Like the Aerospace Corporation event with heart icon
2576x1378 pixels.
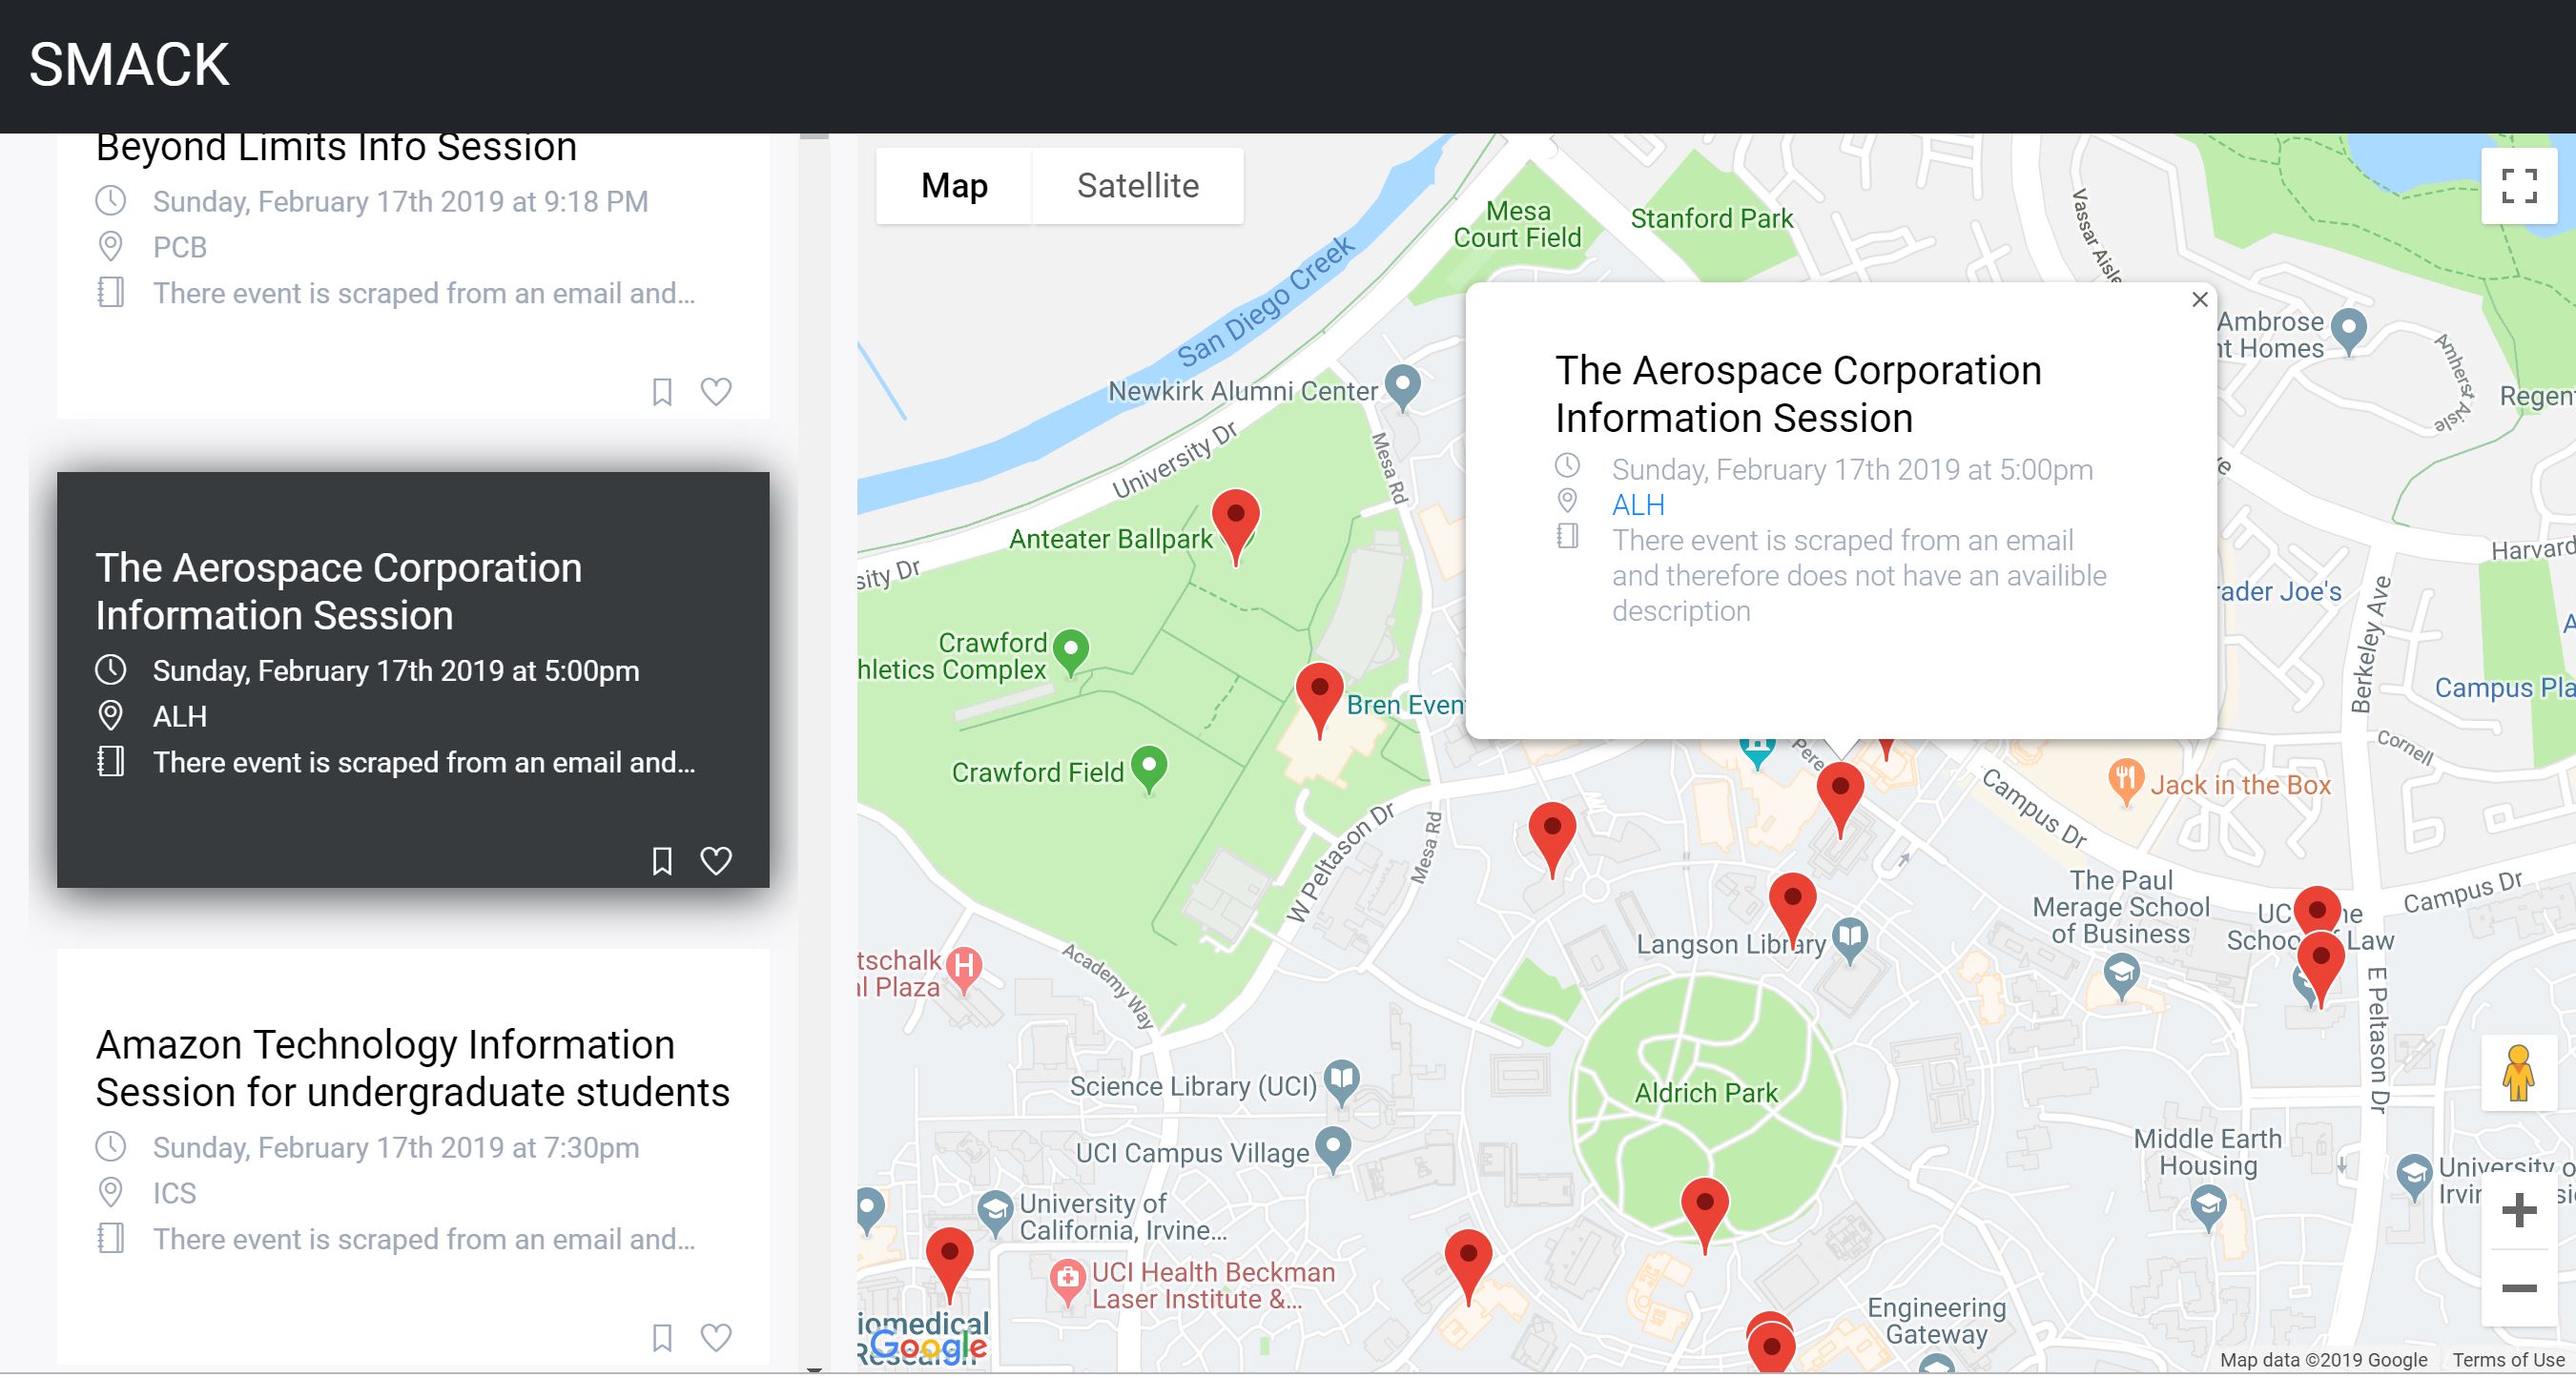pos(715,861)
